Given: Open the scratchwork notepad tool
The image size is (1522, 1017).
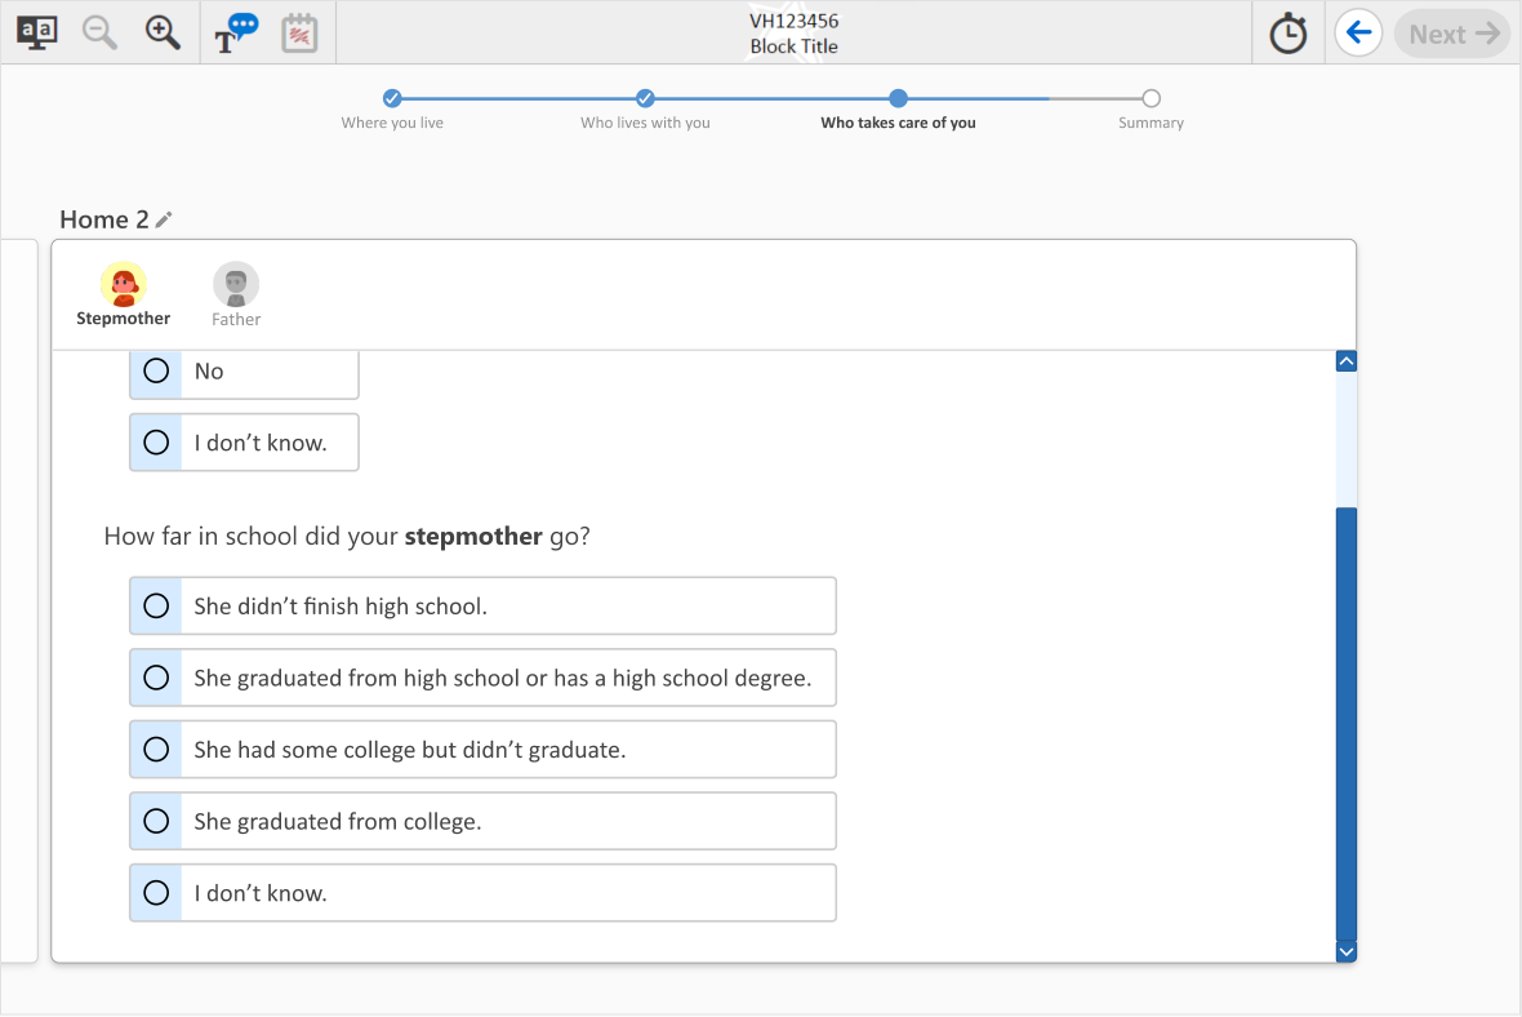Looking at the screenshot, I should pyautogui.click(x=299, y=34).
